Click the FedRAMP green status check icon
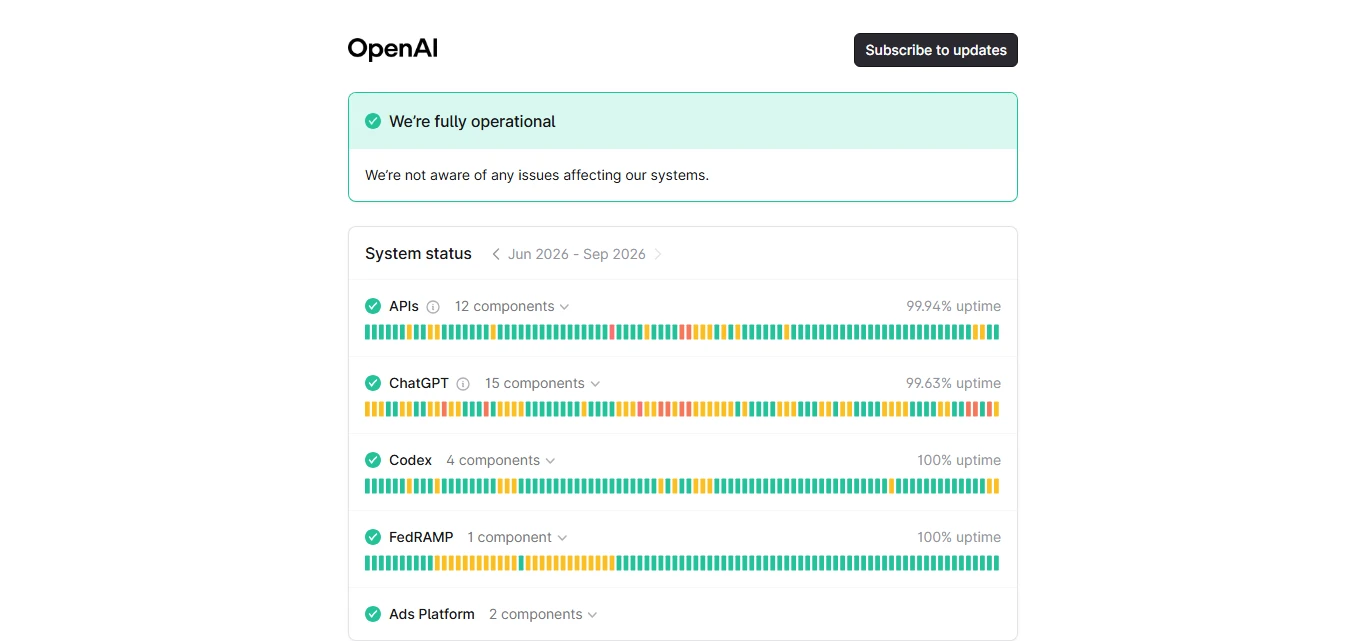The width and height of the screenshot is (1366, 641). 373,537
